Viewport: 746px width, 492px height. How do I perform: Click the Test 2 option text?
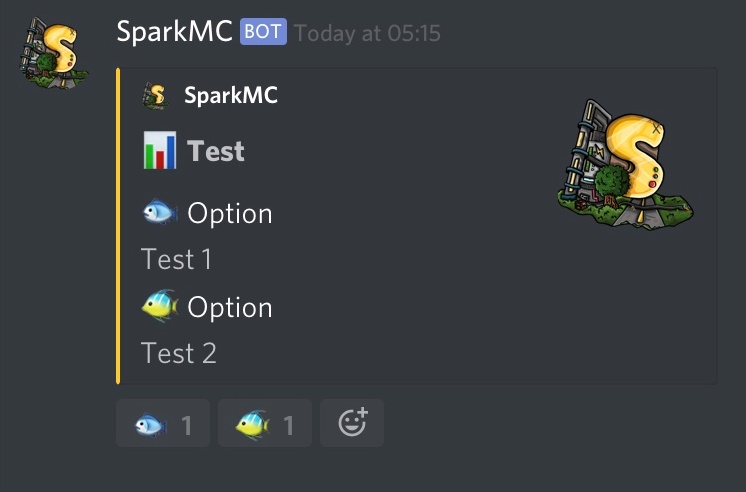click(x=178, y=353)
